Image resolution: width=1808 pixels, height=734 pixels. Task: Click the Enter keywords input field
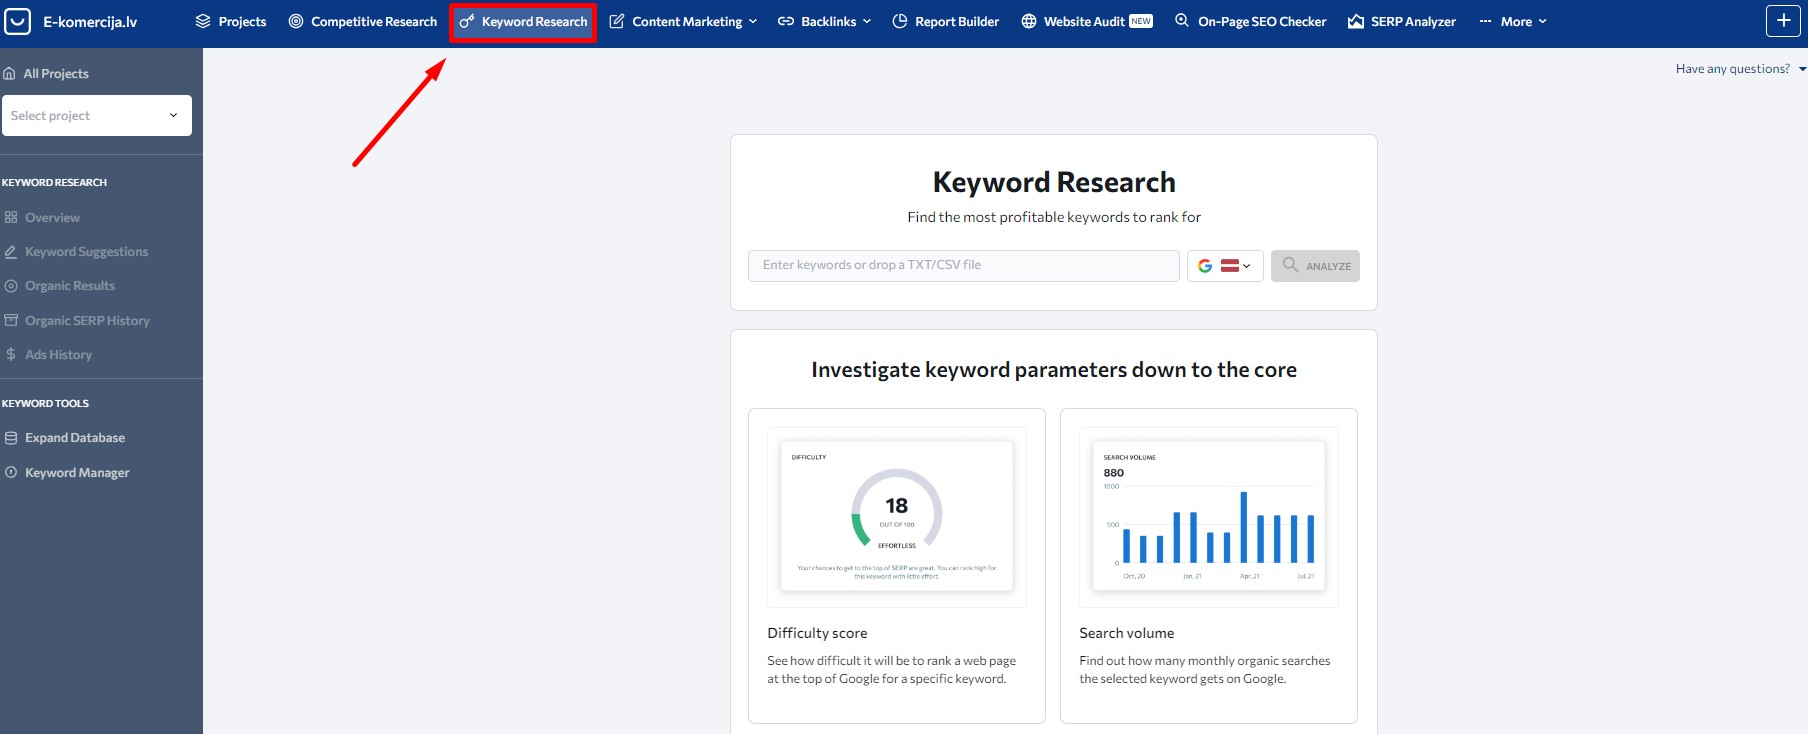coord(963,266)
